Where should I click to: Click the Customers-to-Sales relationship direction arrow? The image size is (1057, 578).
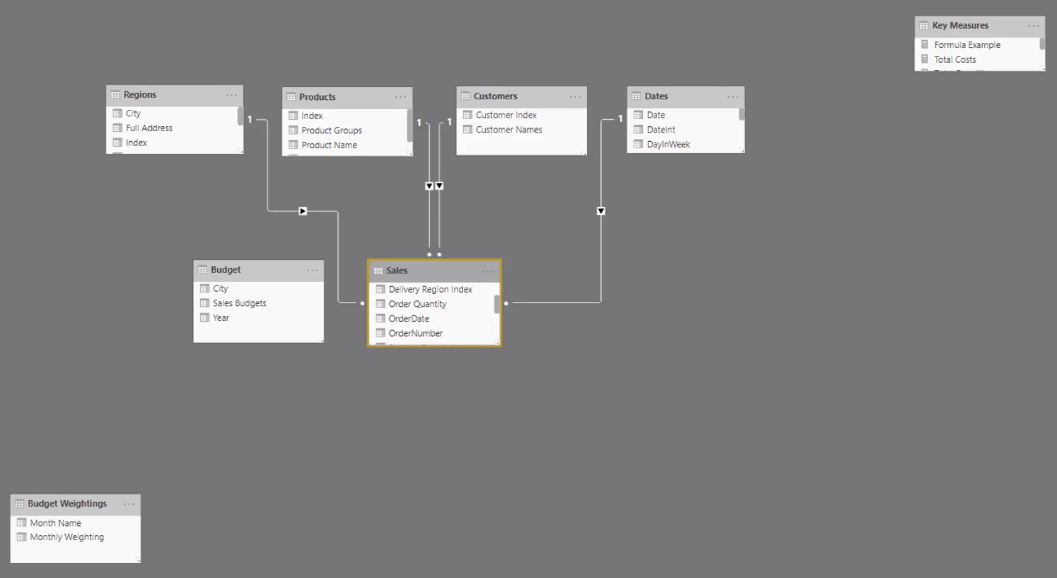[440, 185]
